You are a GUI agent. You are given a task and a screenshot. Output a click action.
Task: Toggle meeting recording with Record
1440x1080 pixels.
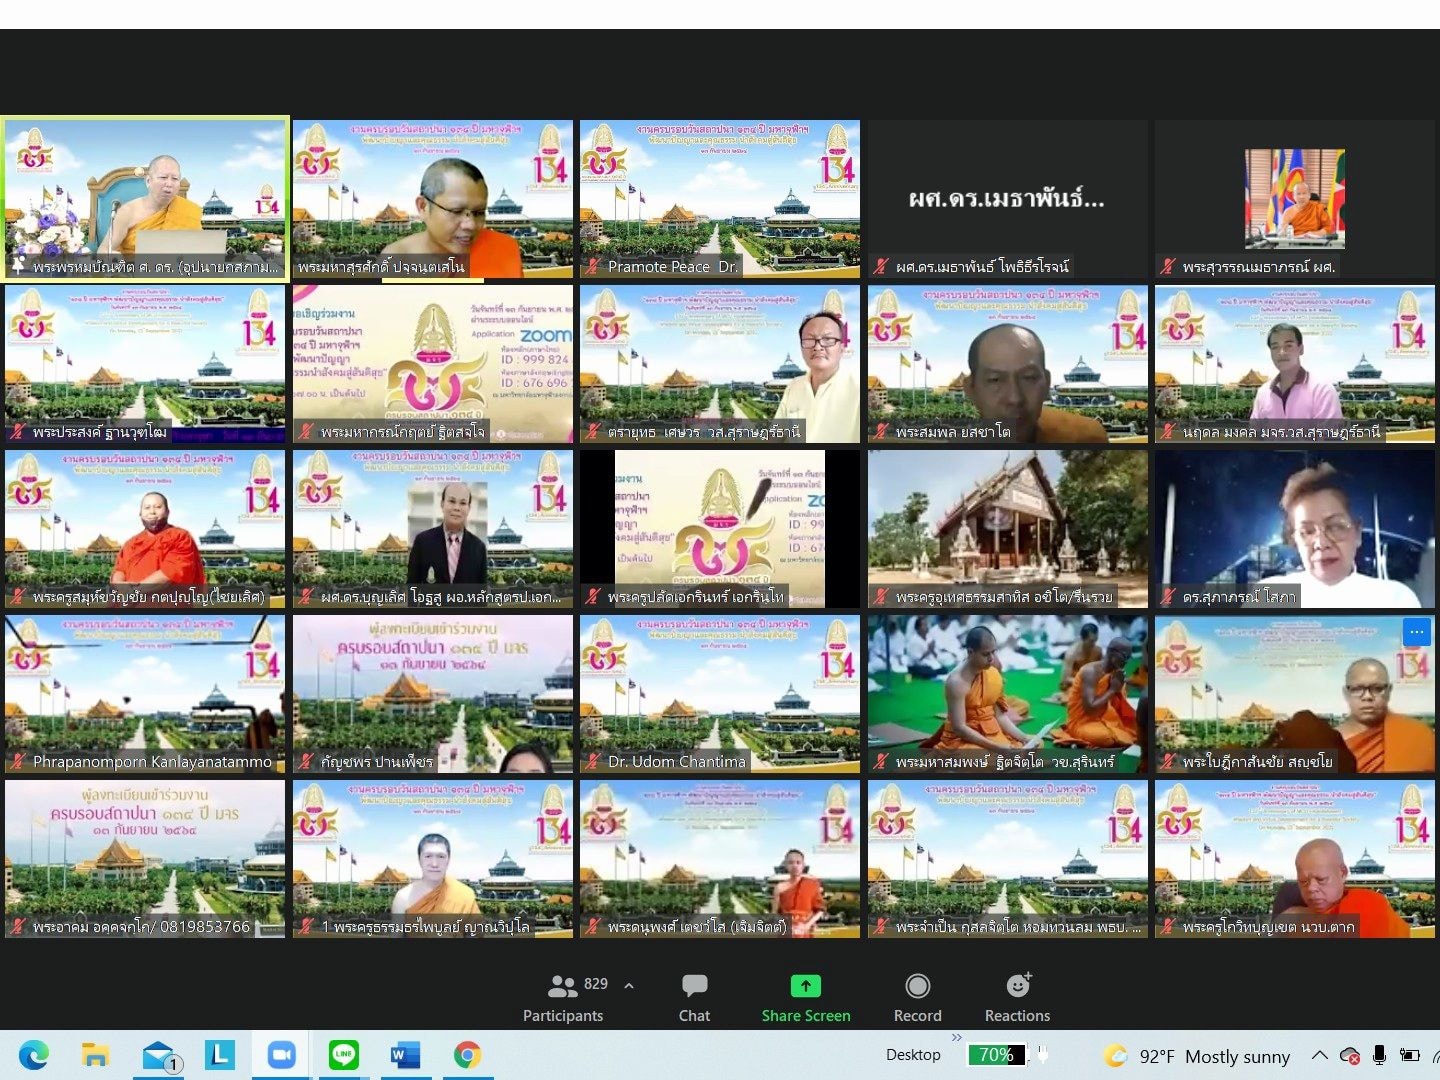(917, 998)
